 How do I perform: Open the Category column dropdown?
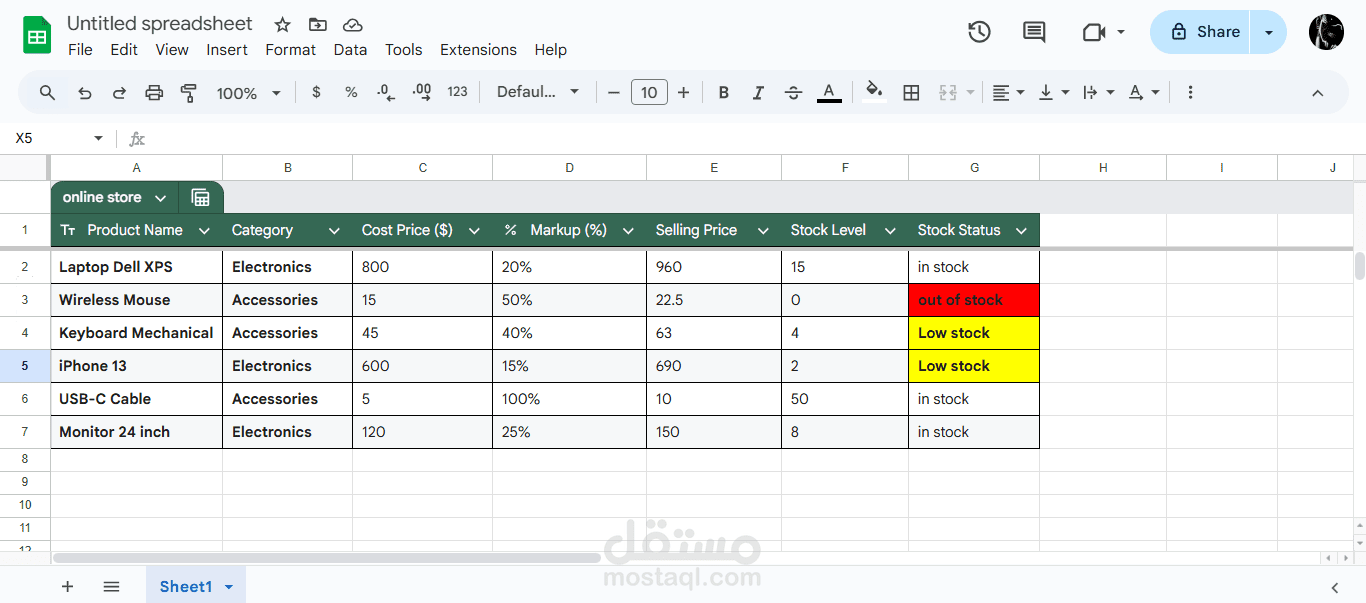334,231
